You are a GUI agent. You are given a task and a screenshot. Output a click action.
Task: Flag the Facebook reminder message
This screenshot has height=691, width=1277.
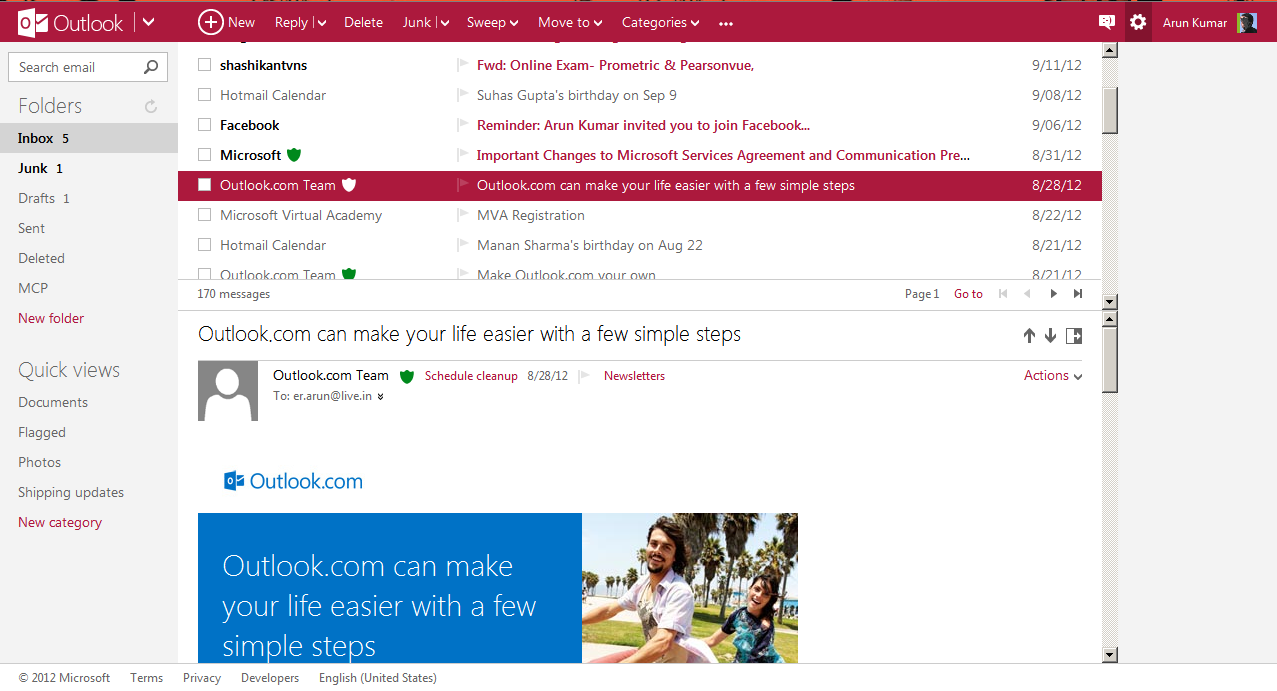tap(462, 125)
